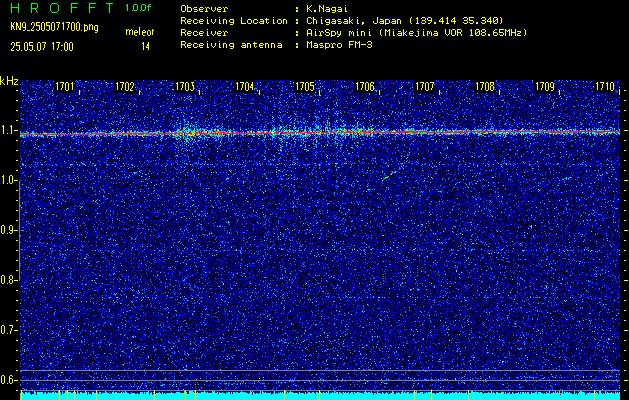
Task: Click the Maspro FM-3 antenna text
Action: (x=337, y=45)
